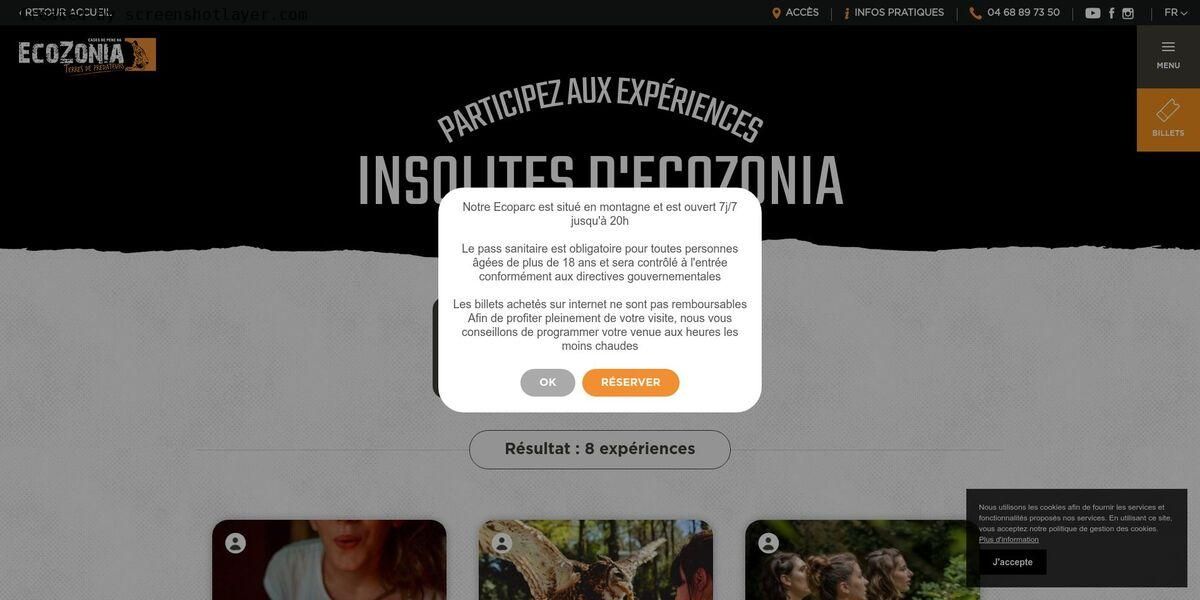Go back via RETOUR ACCUEIL link

[65, 13]
